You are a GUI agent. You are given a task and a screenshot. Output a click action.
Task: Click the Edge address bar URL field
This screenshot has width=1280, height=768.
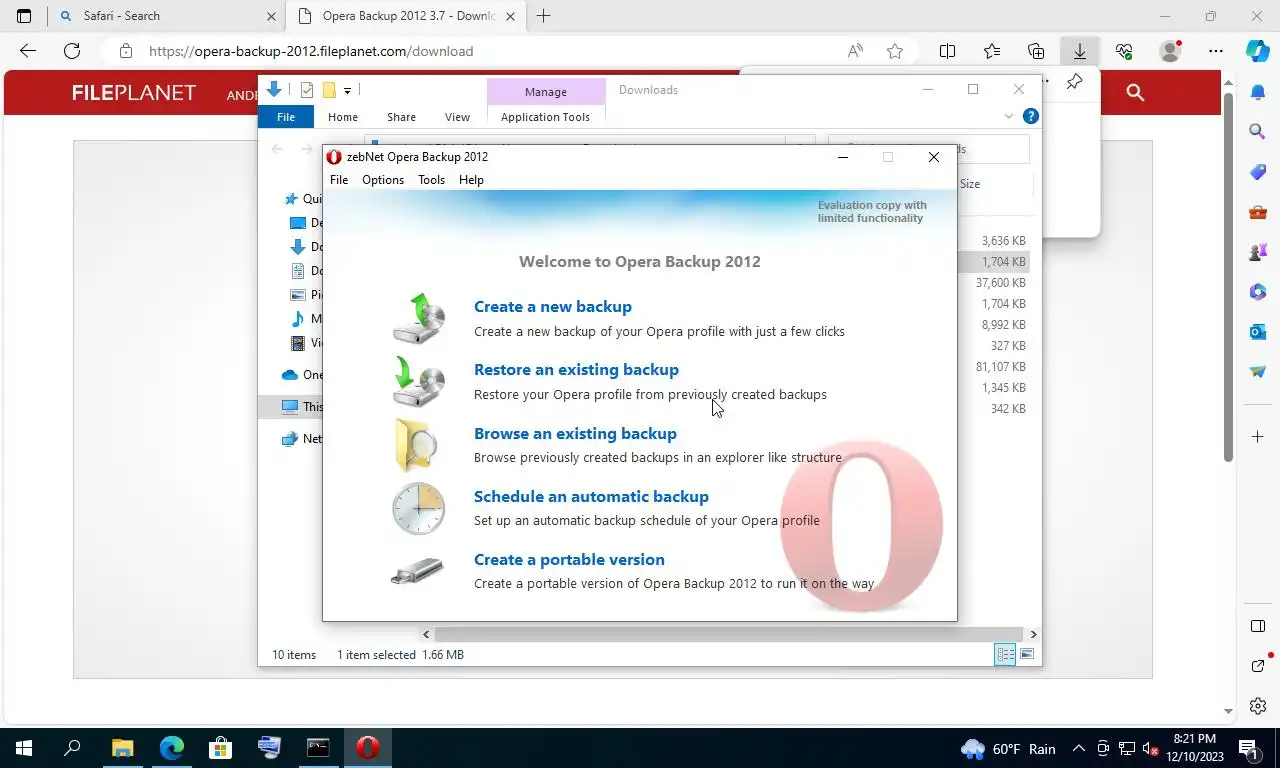coord(490,51)
